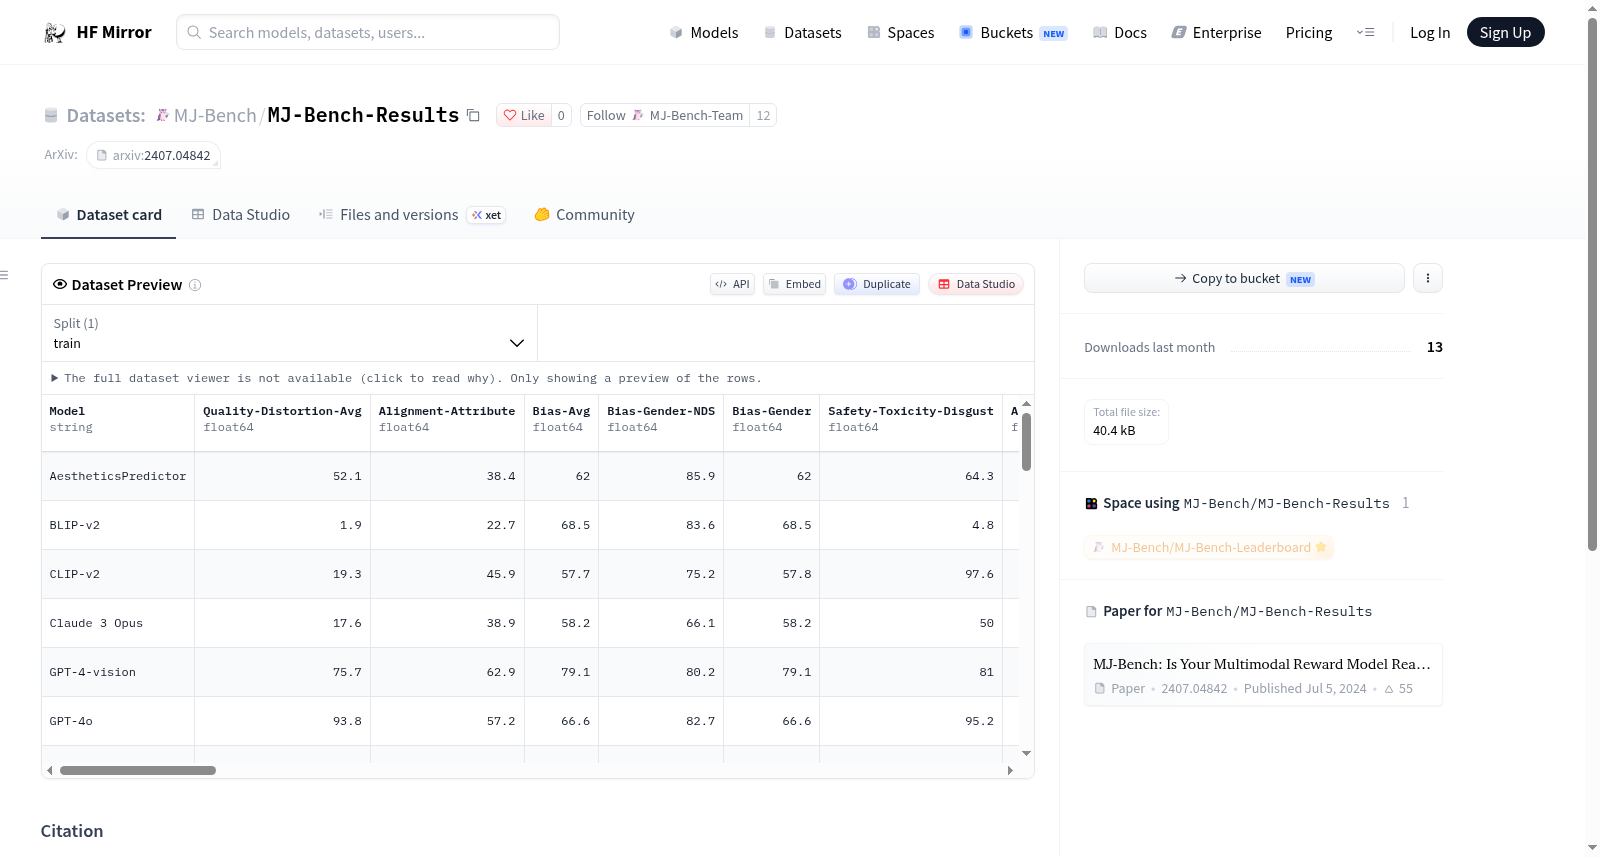
Task: Open the Spaces menu item
Action: tap(901, 33)
